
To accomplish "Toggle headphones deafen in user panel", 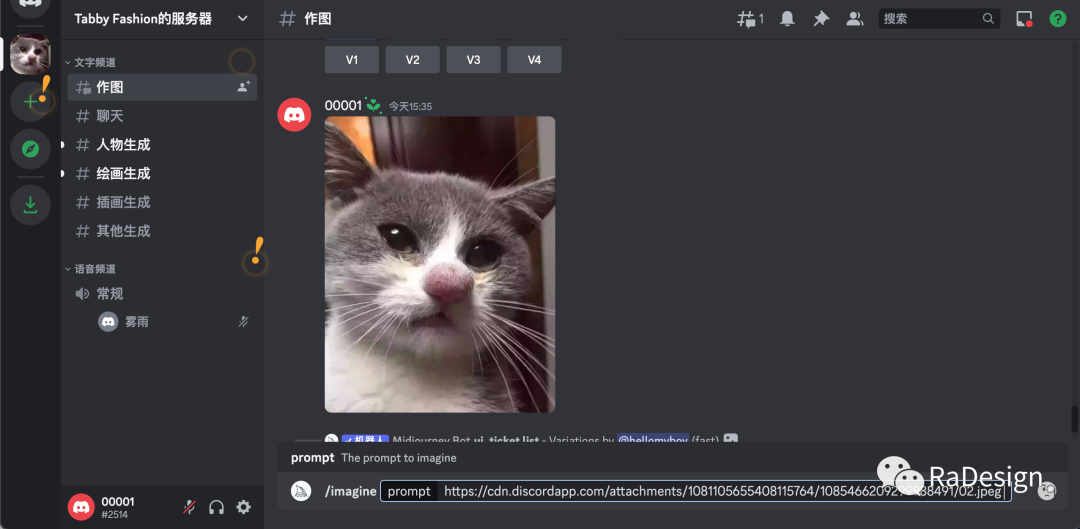I will coord(216,508).
